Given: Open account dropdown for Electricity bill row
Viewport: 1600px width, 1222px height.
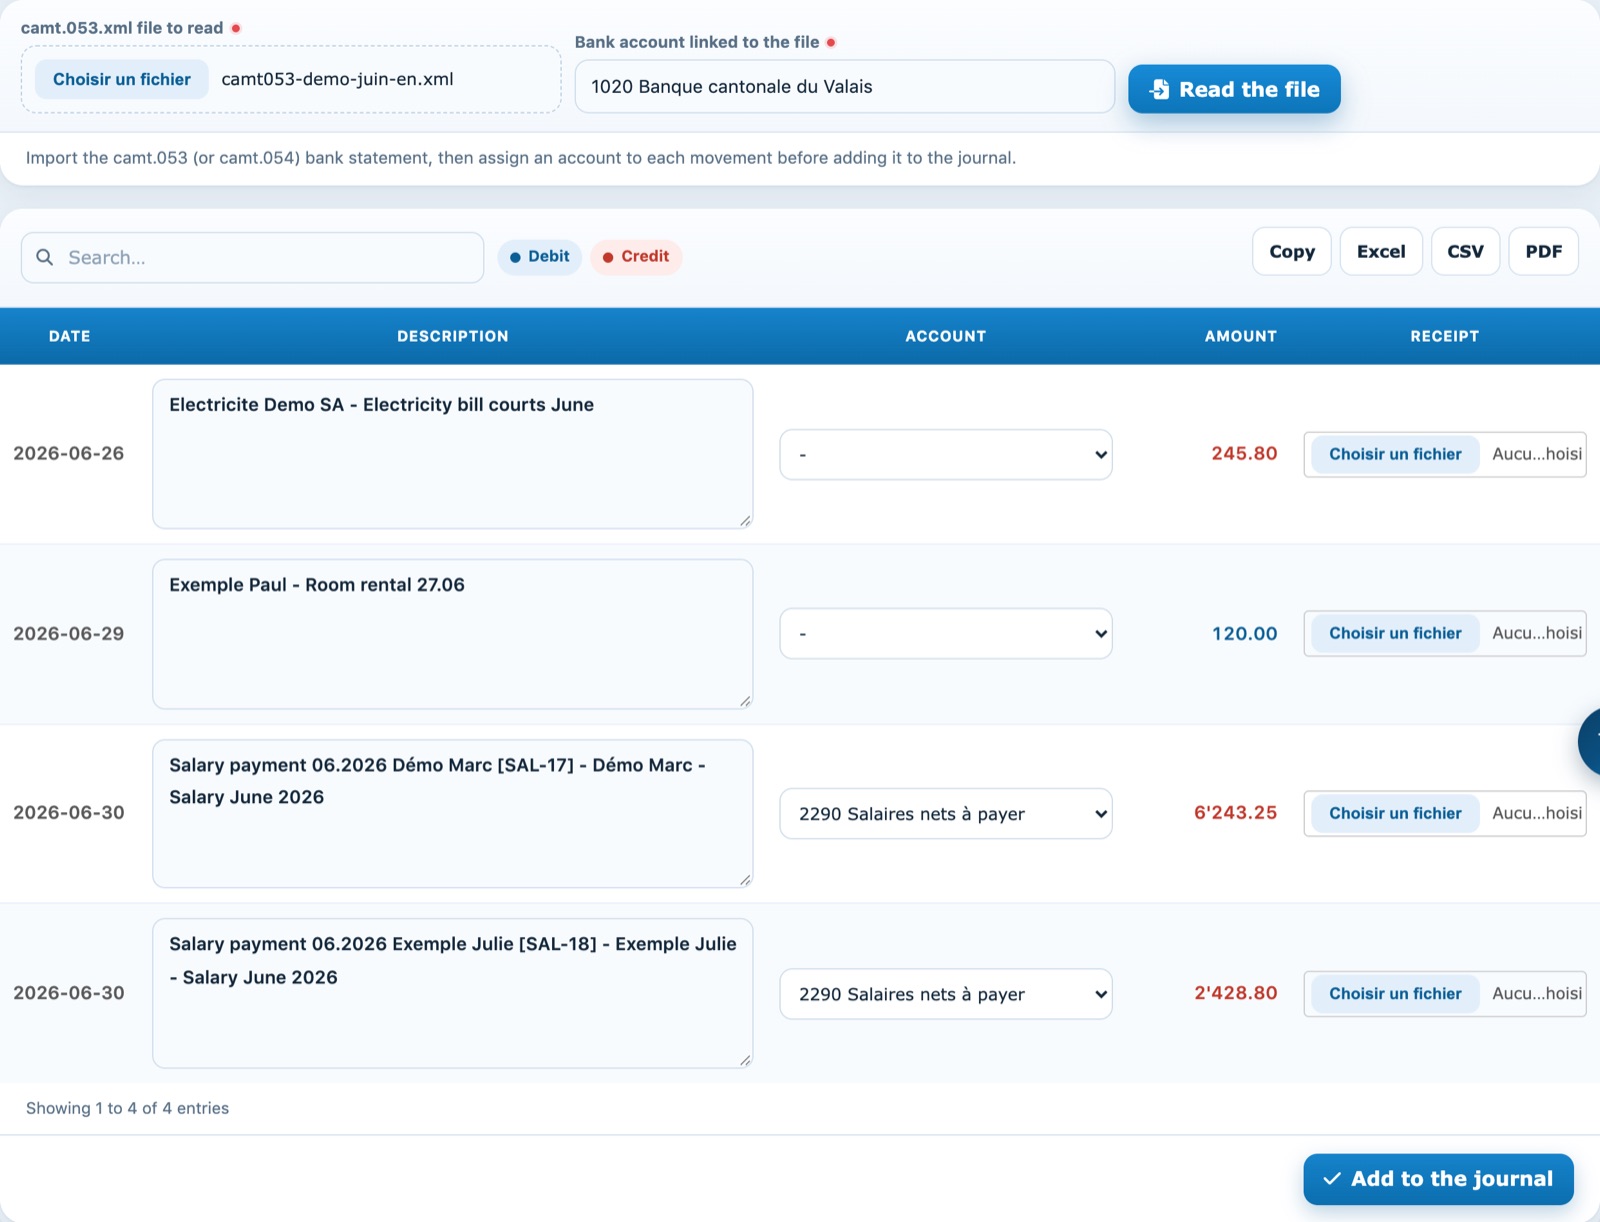Looking at the screenshot, I should point(945,455).
